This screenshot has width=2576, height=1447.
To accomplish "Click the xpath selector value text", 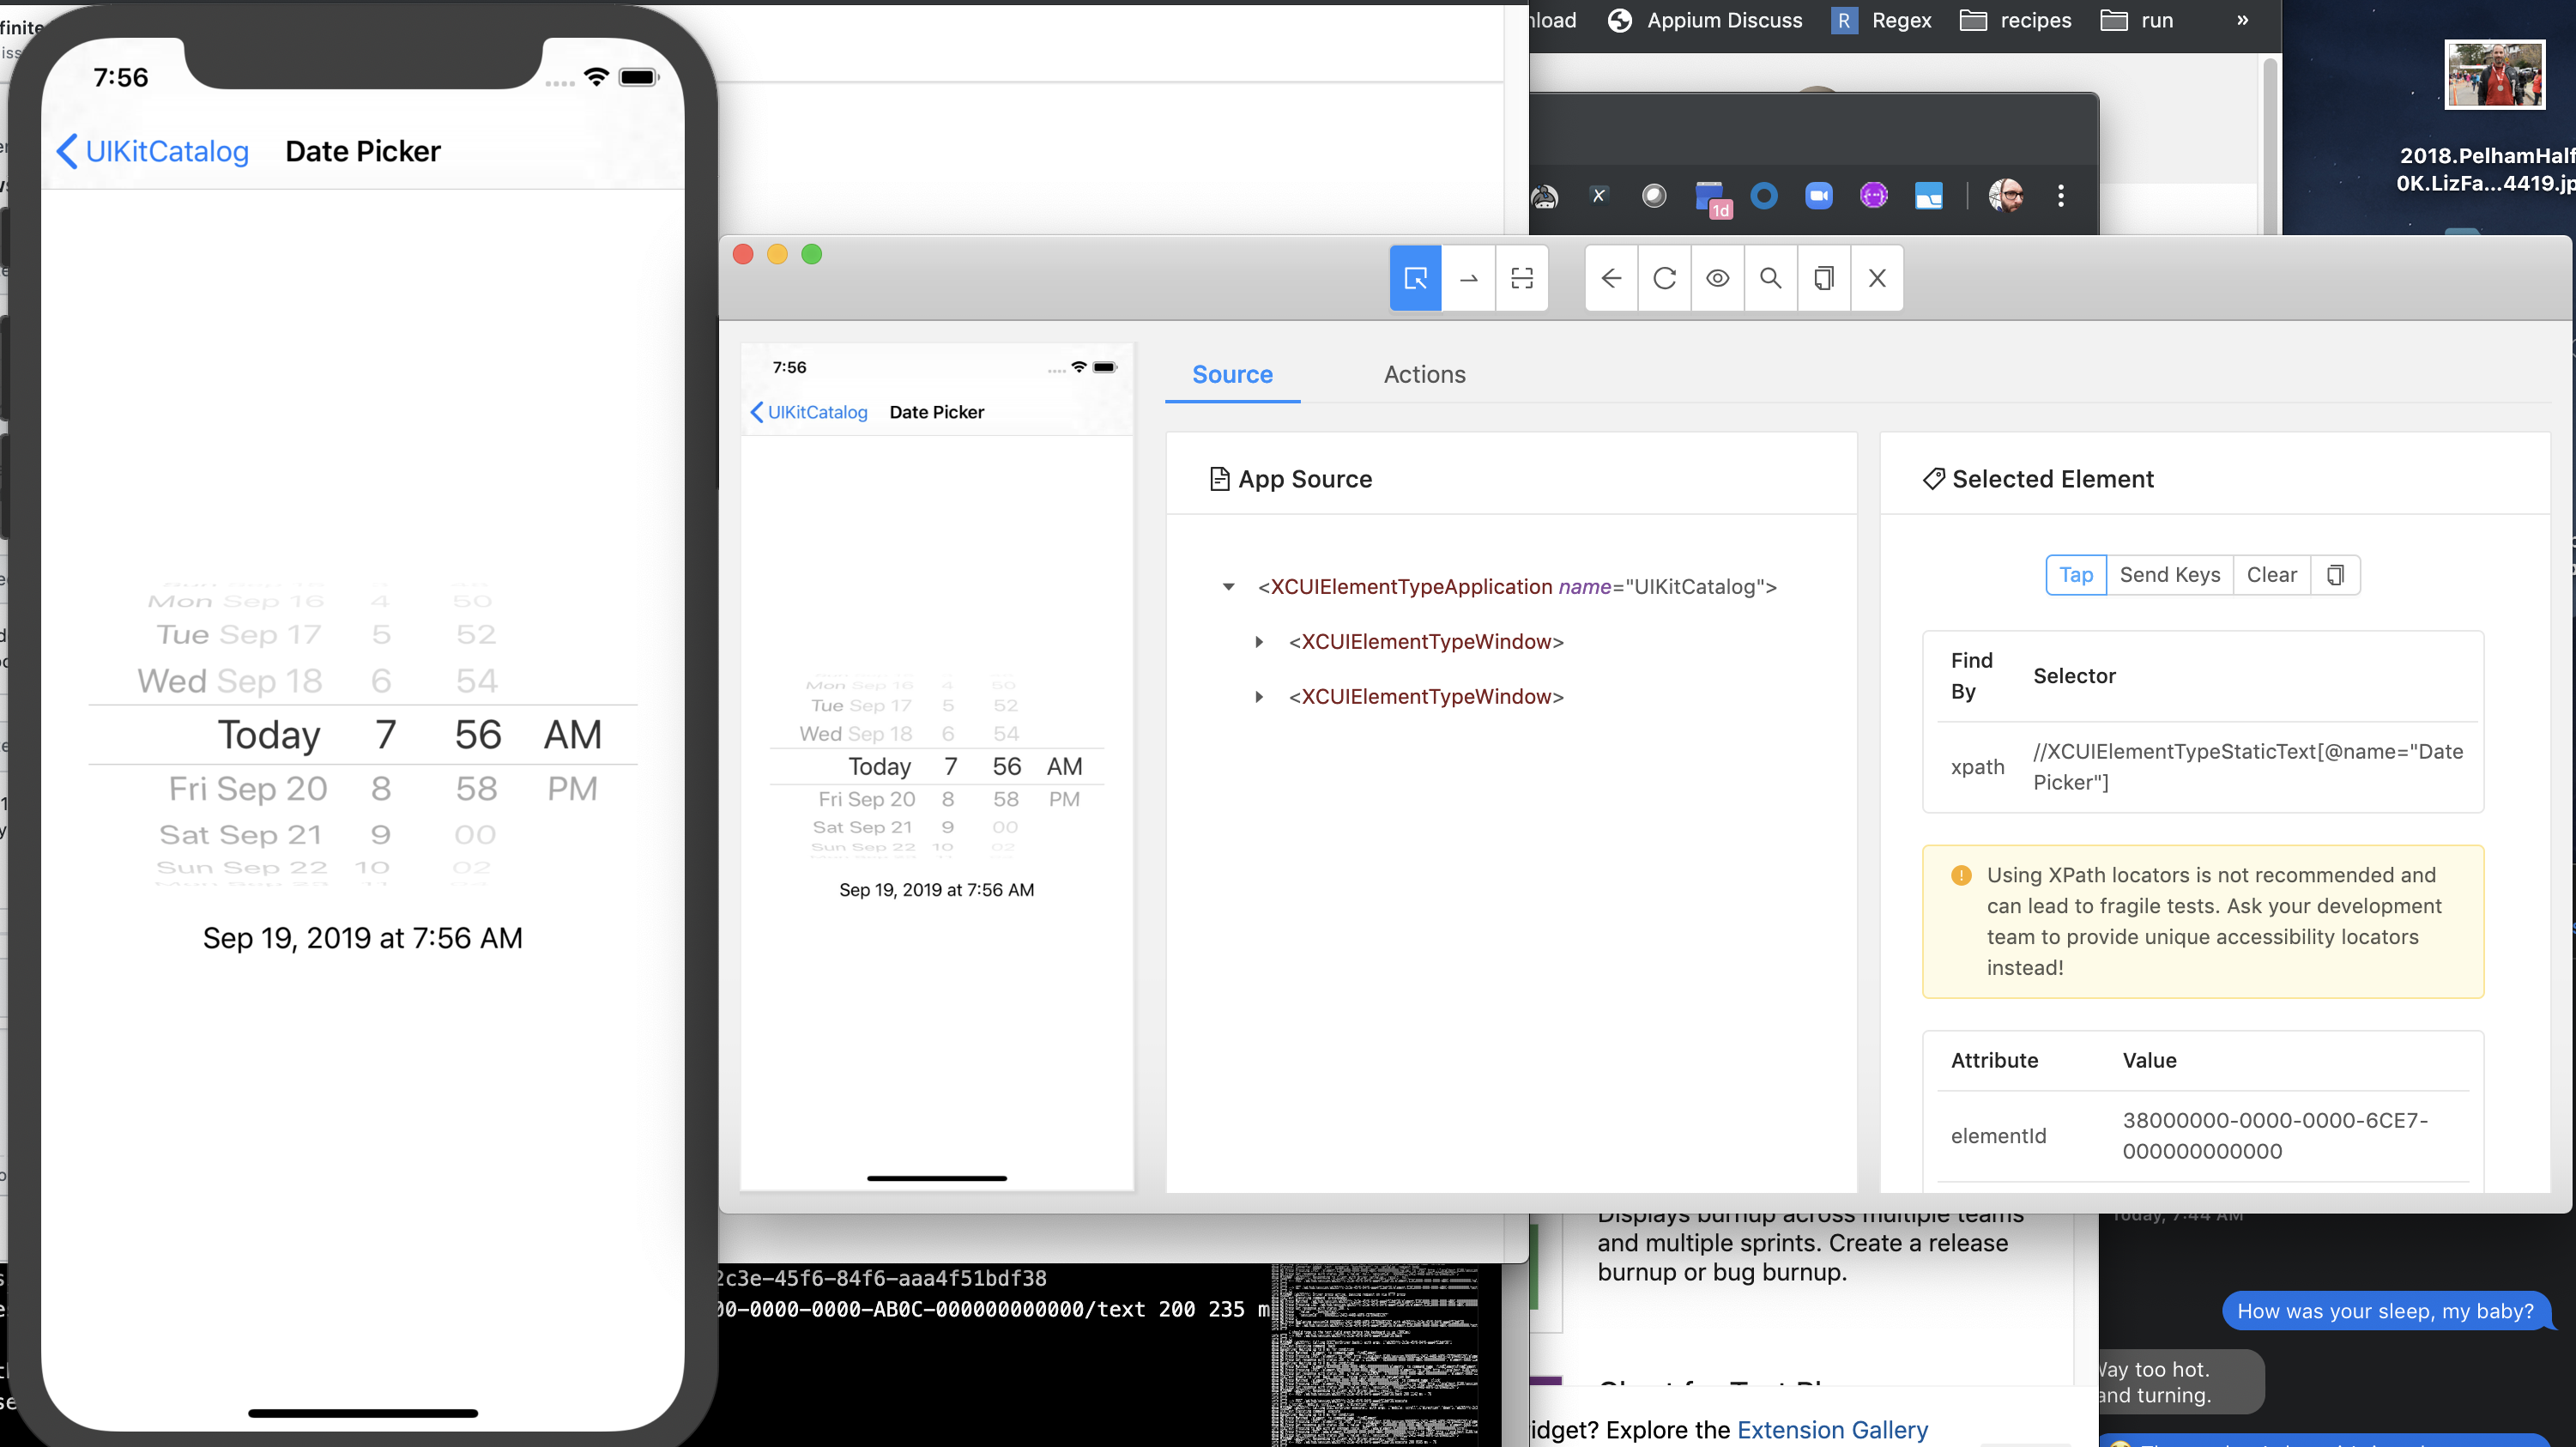I will tap(2248, 767).
